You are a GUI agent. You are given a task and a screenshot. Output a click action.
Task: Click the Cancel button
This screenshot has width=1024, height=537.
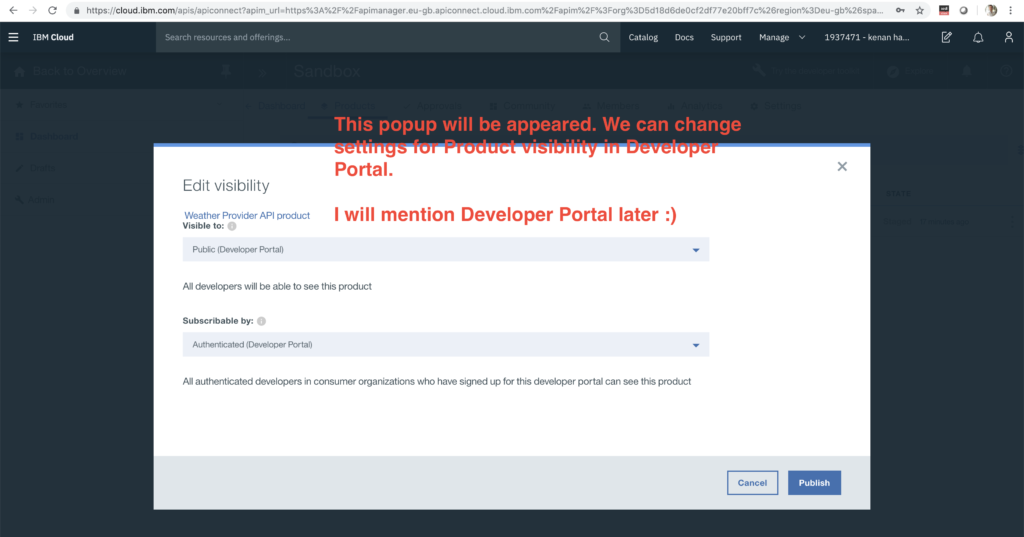click(752, 483)
